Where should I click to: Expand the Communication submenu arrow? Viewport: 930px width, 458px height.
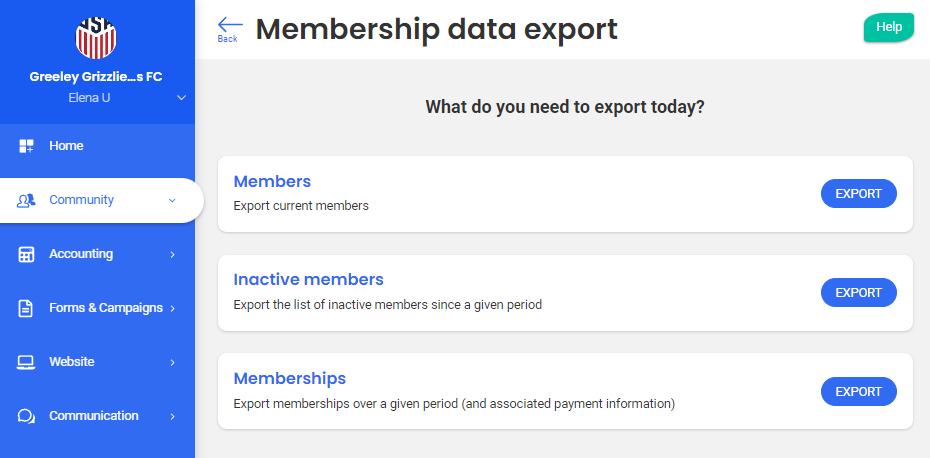point(172,416)
